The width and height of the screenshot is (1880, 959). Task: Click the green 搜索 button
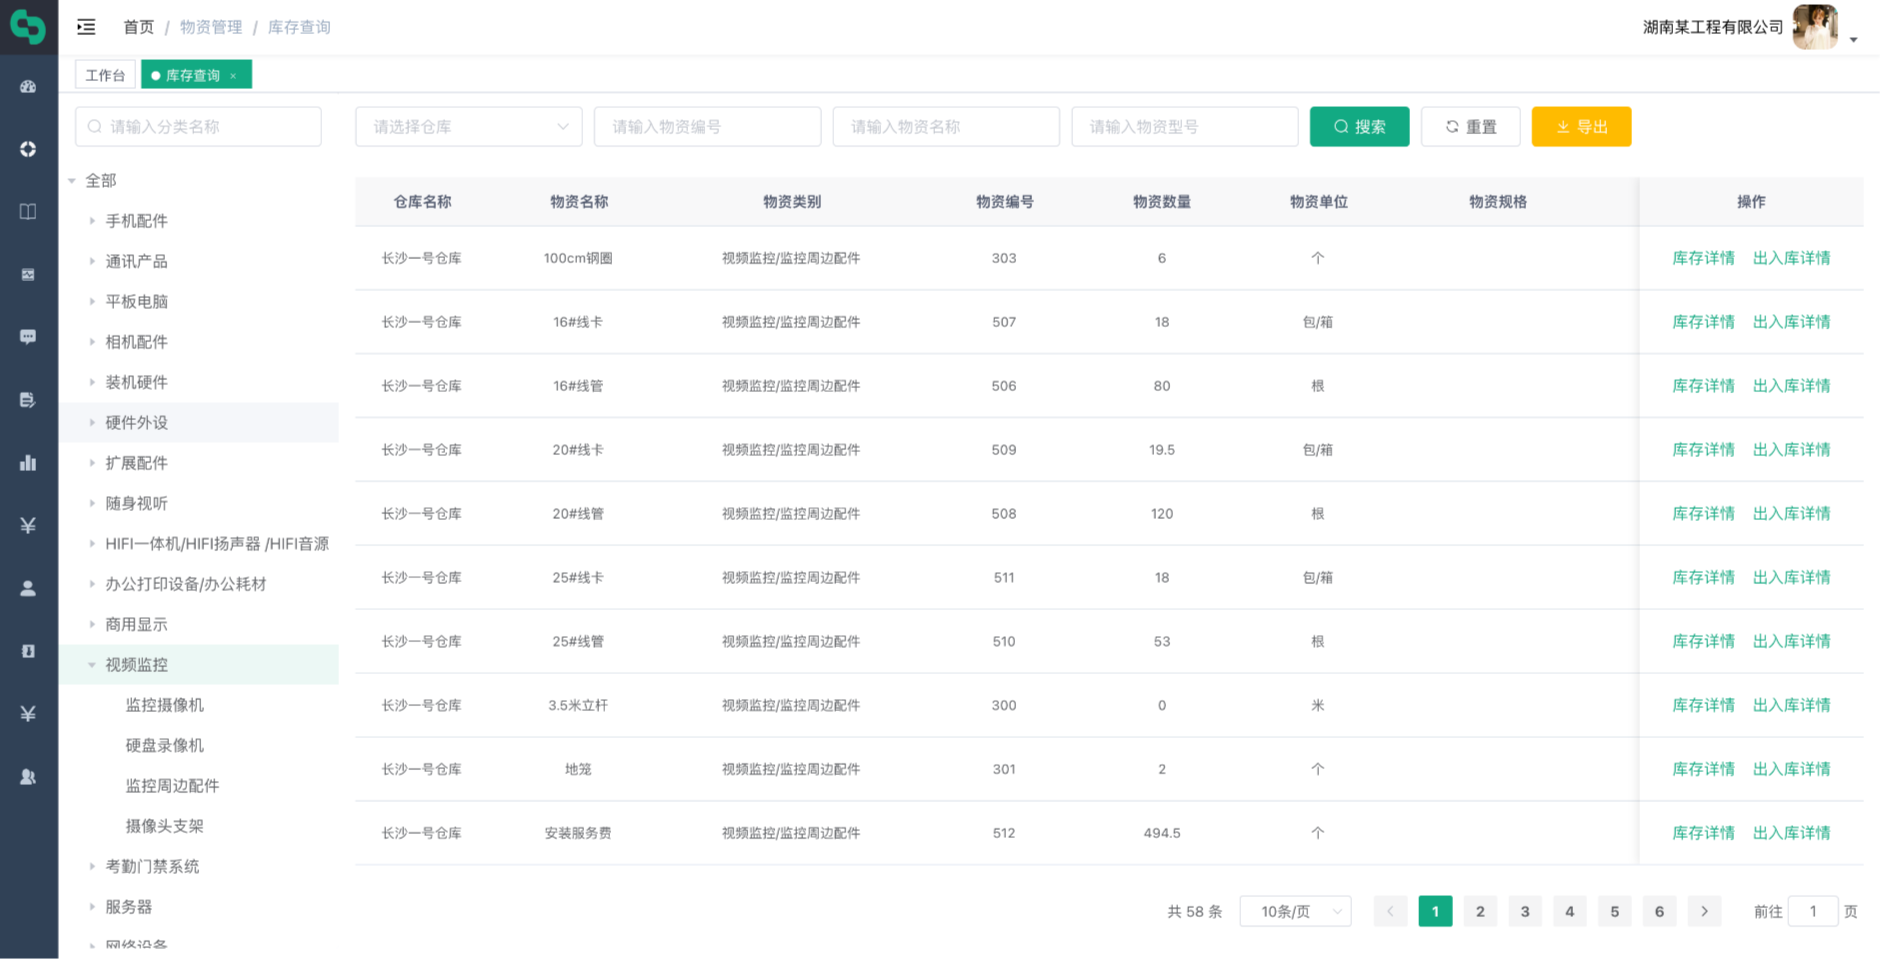point(1359,127)
